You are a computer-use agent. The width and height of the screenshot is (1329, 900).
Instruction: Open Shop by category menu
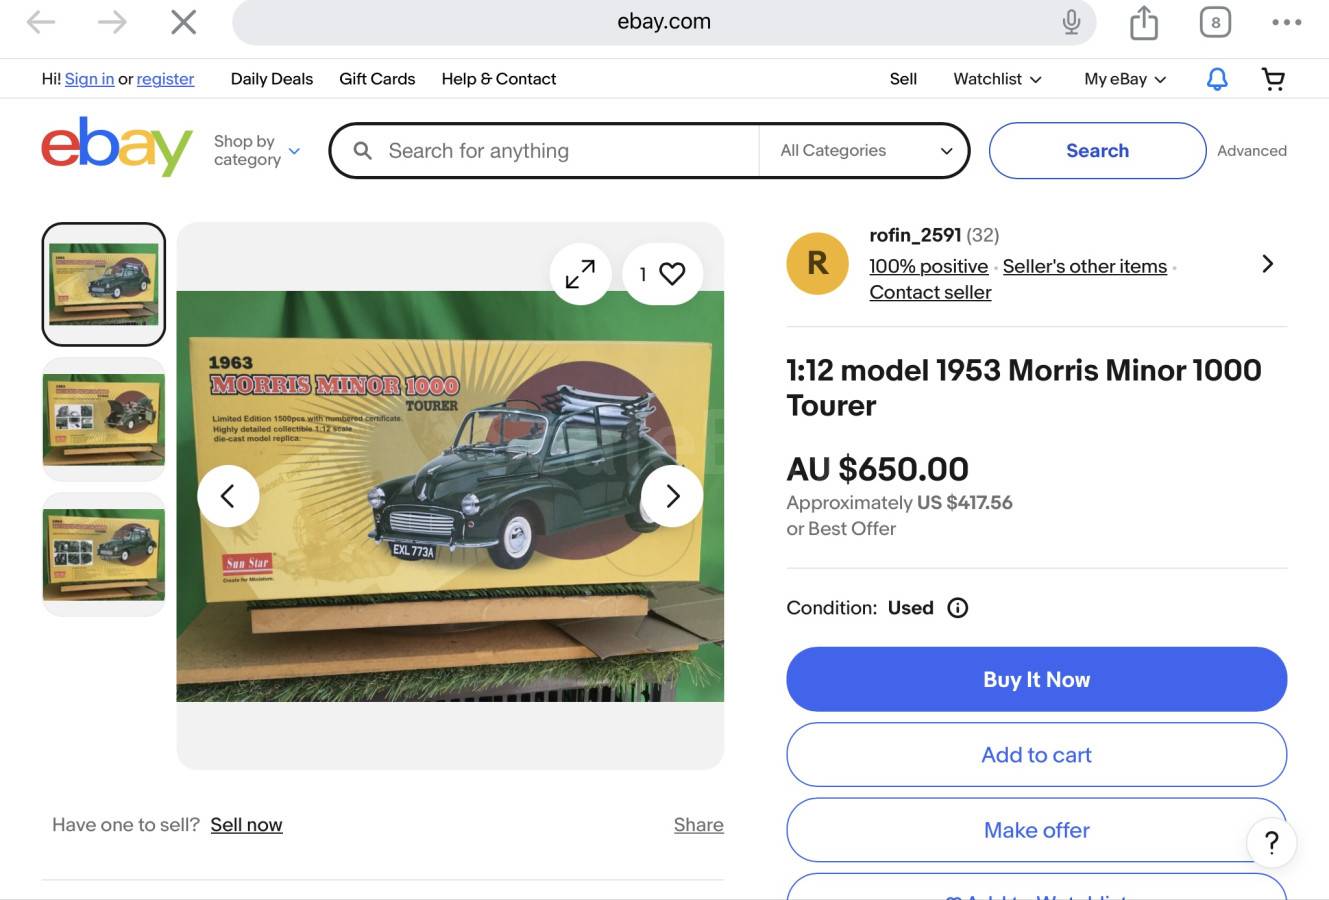point(256,151)
